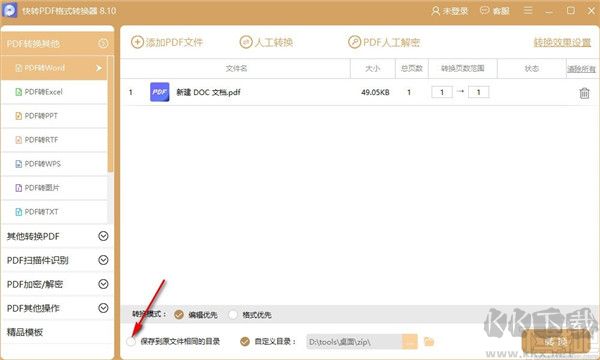Click the PDF转TXT file icon

pos(18,212)
